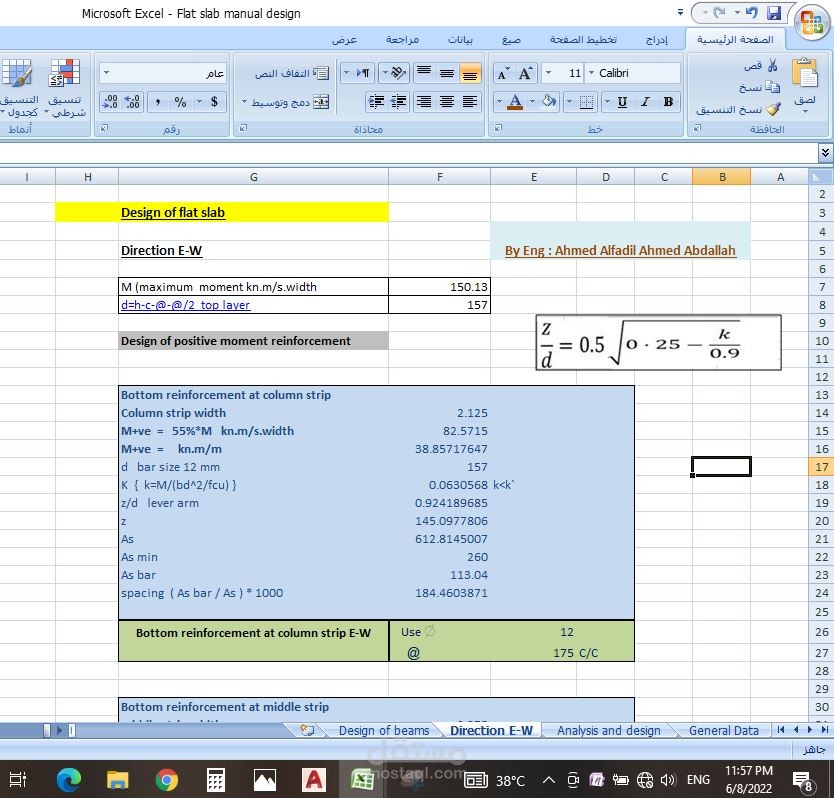
Task: Toggle Underline formatting
Action: point(622,102)
